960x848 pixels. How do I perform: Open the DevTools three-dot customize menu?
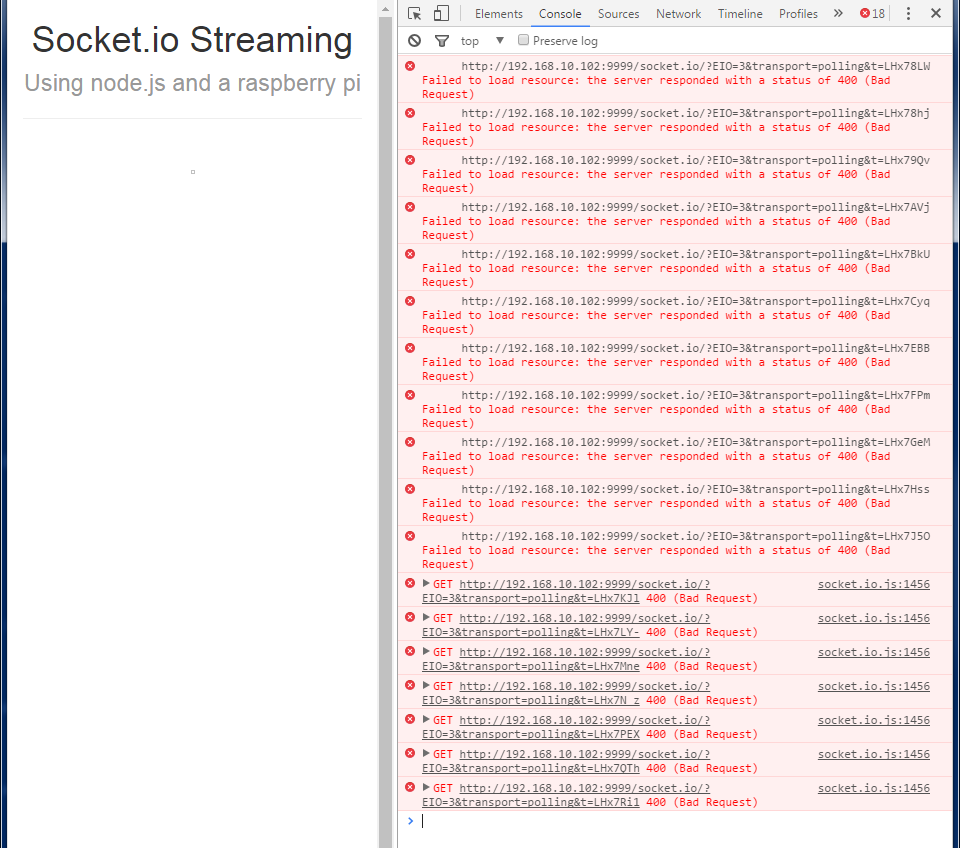[x=908, y=13]
